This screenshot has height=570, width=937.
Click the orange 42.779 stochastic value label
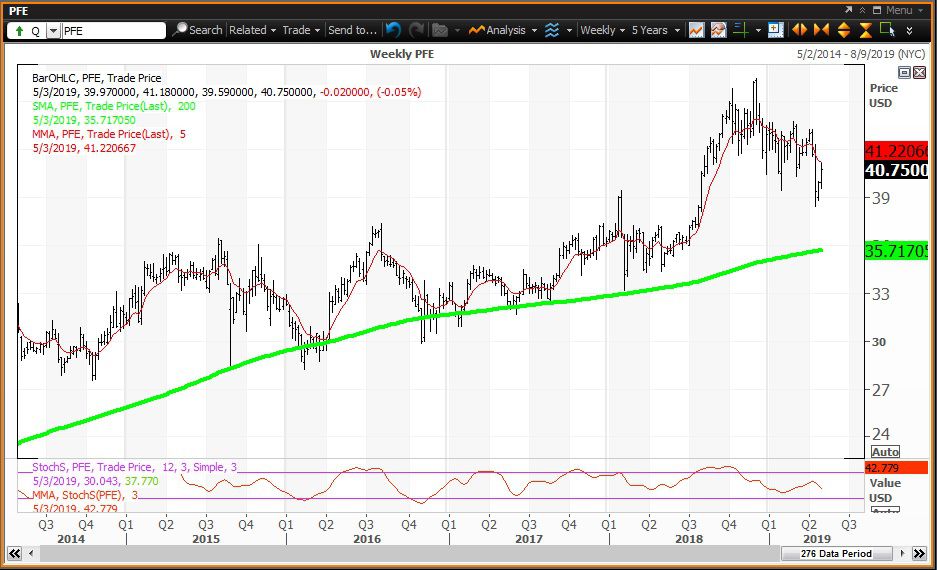click(896, 468)
